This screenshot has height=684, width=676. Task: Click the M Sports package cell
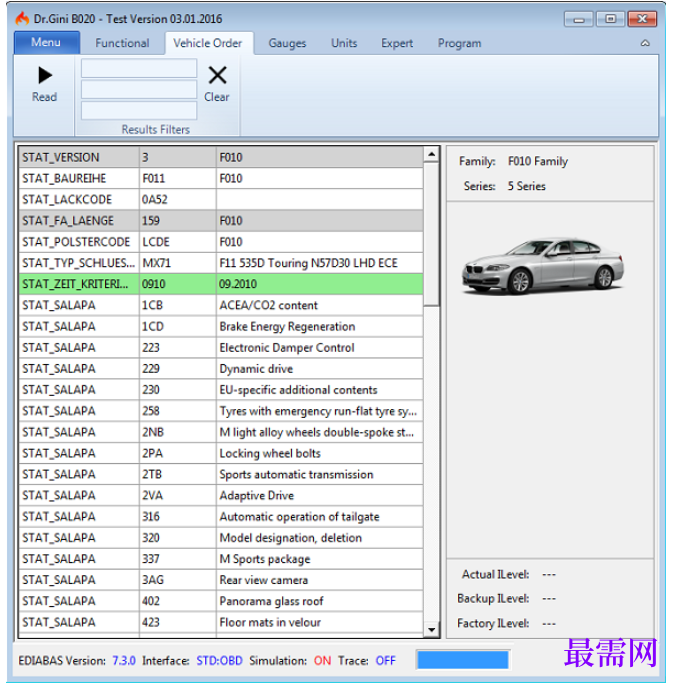pyautogui.click(x=320, y=559)
